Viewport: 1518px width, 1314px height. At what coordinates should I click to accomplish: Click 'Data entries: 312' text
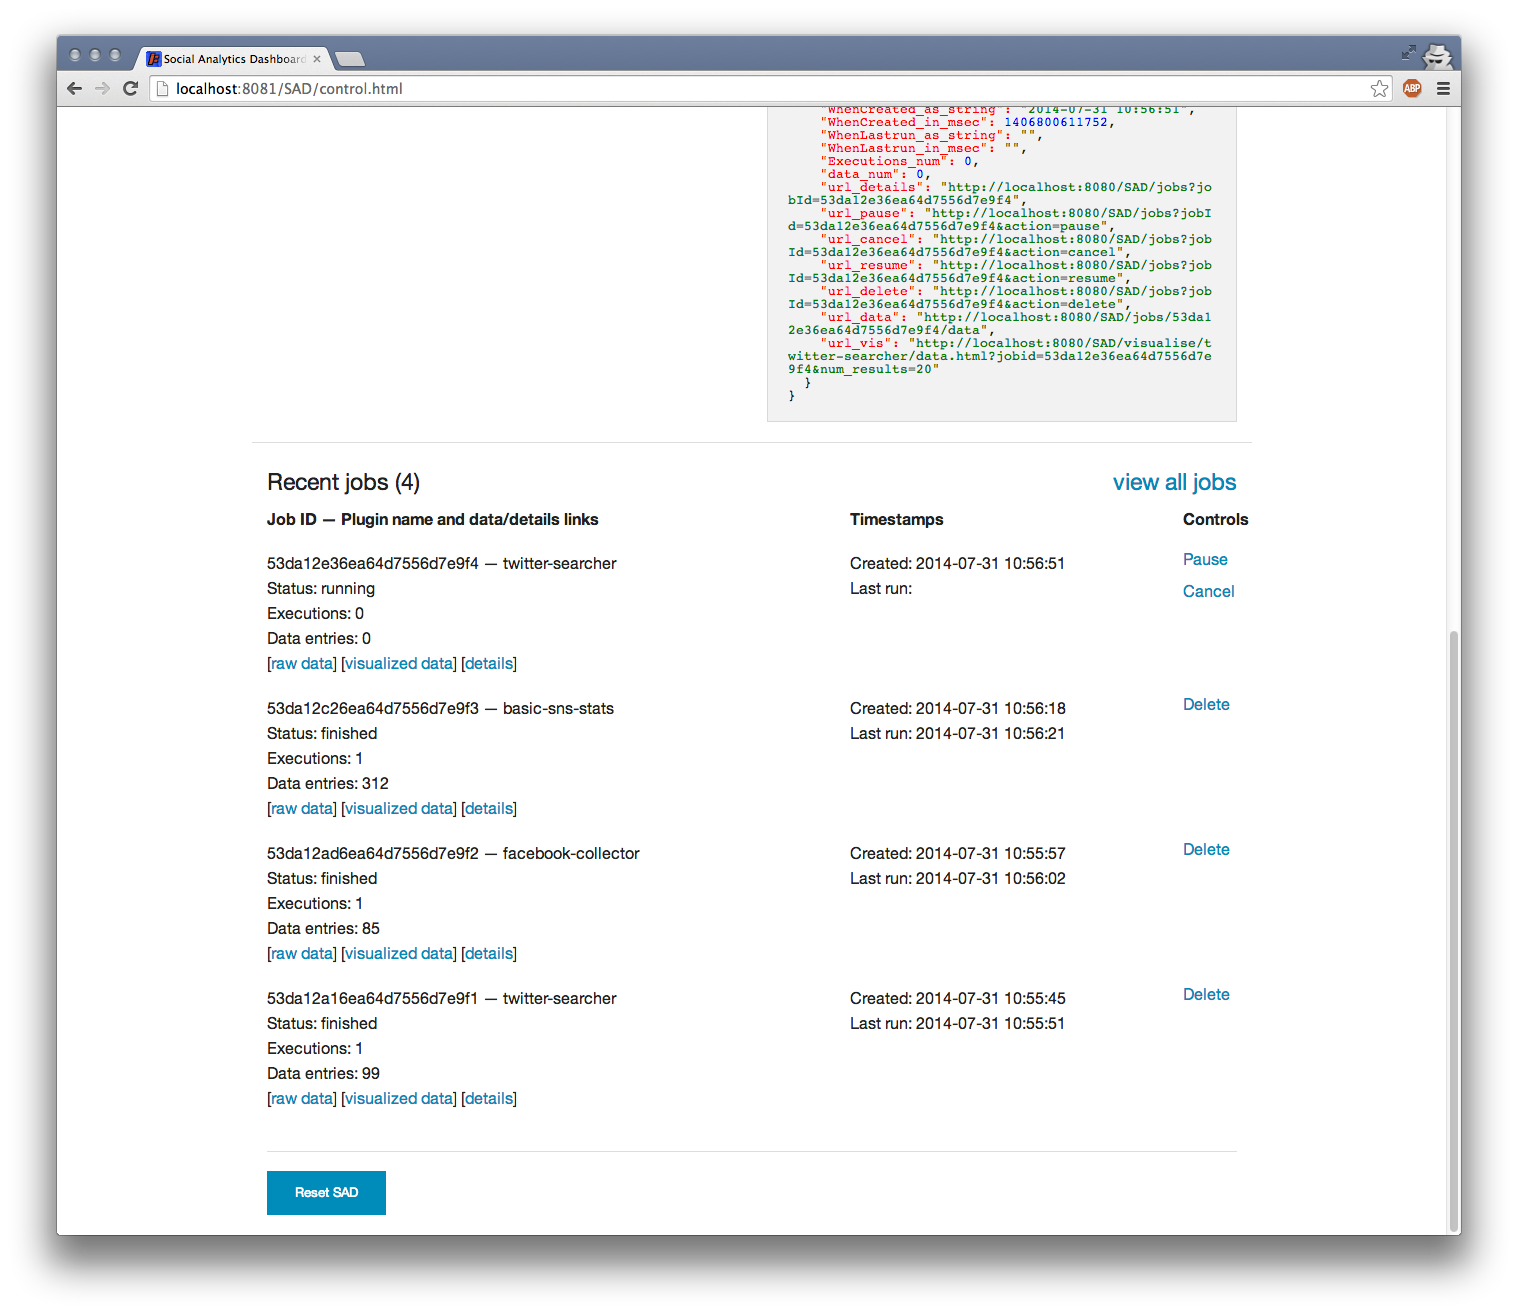[x=328, y=783]
